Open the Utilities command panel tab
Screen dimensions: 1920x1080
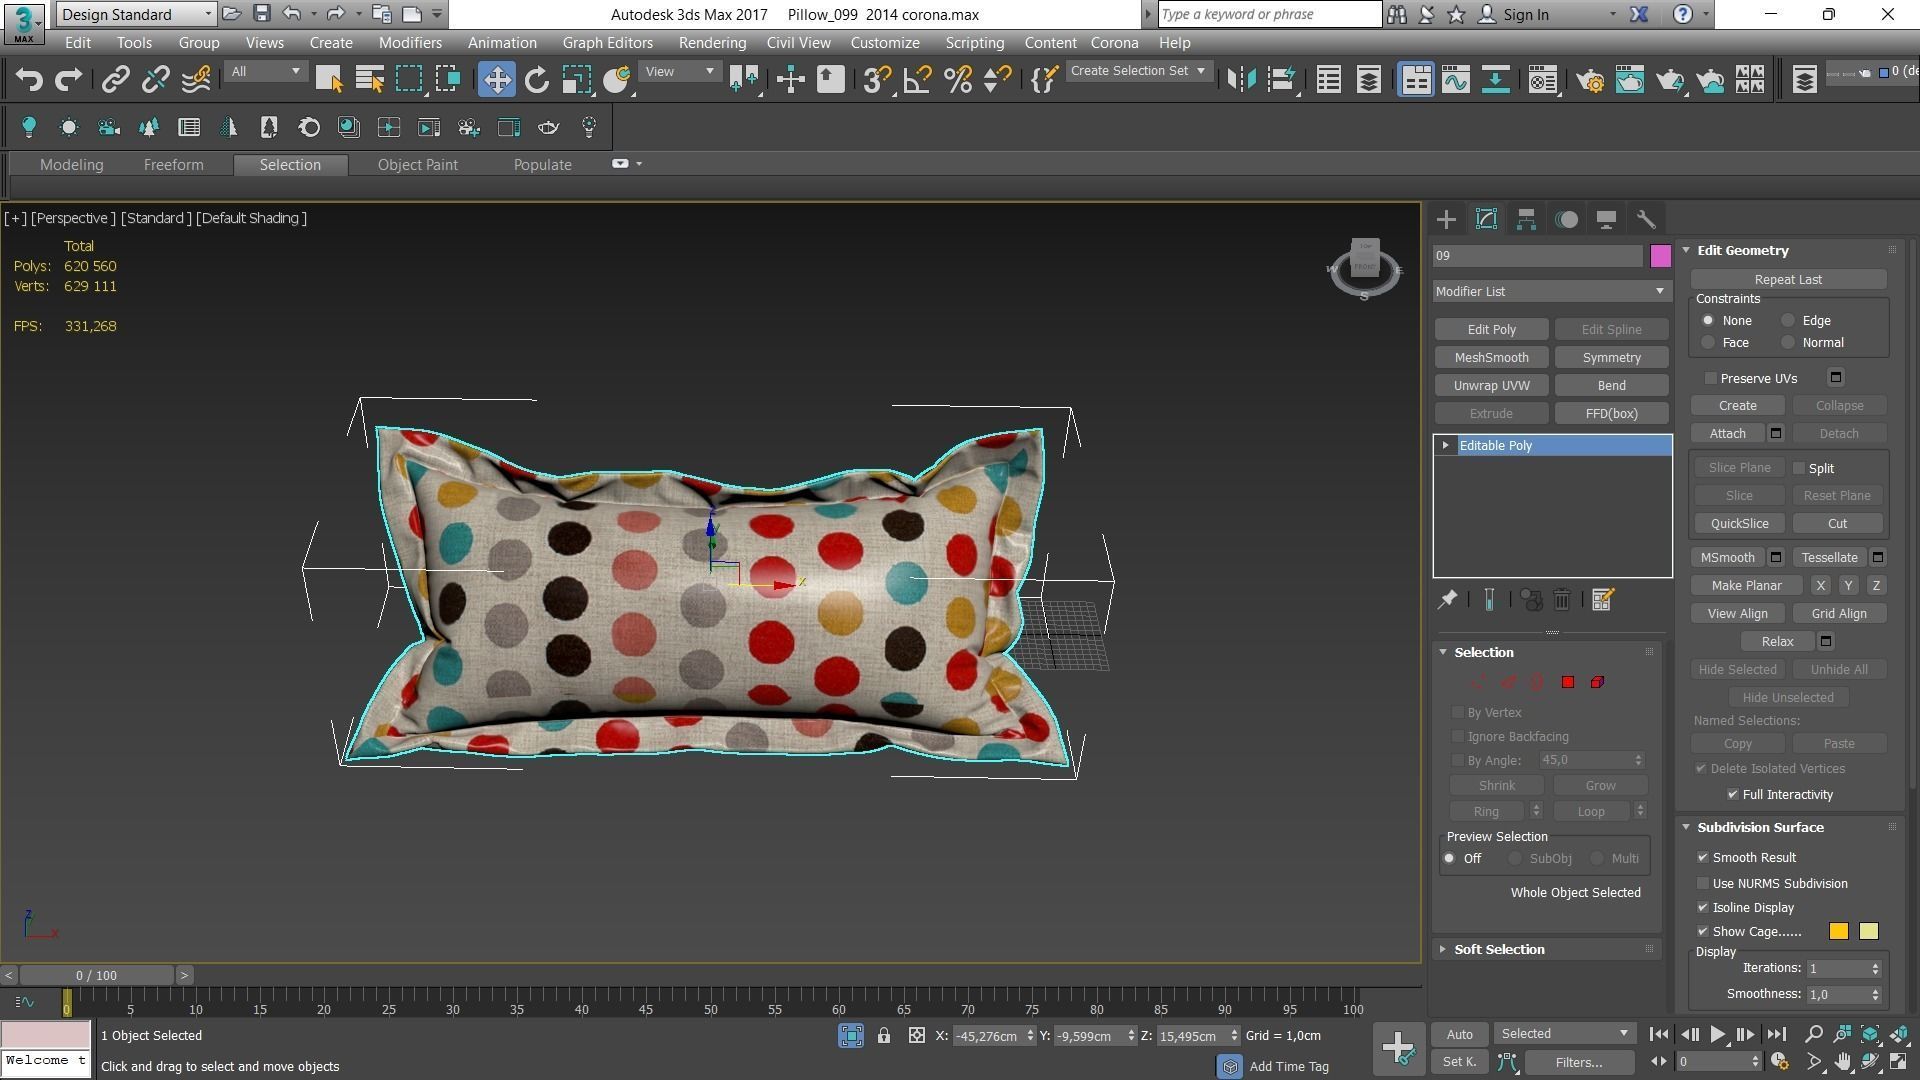click(1646, 220)
